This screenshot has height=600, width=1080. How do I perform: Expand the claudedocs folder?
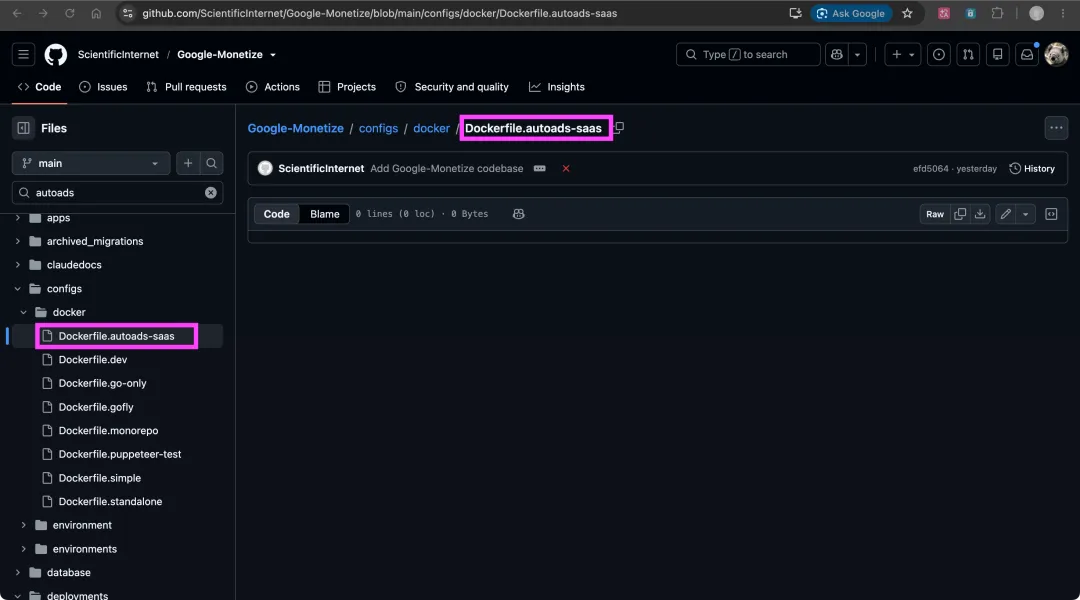tap(17, 265)
